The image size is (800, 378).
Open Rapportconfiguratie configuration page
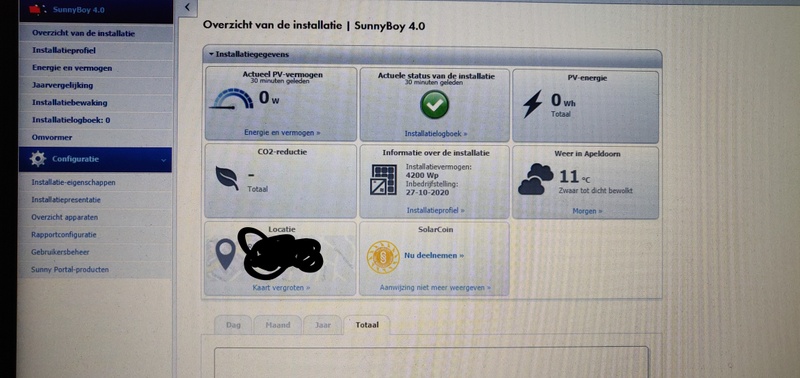[95, 235]
